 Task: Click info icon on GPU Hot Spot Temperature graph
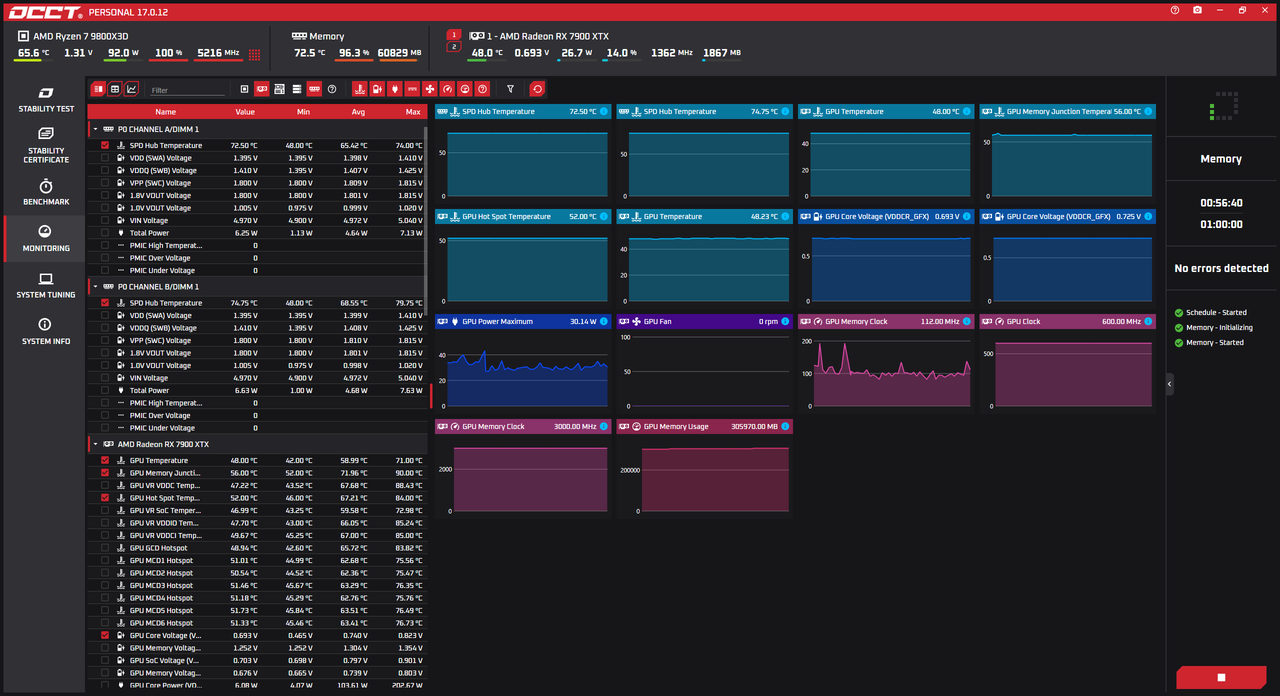(604, 217)
